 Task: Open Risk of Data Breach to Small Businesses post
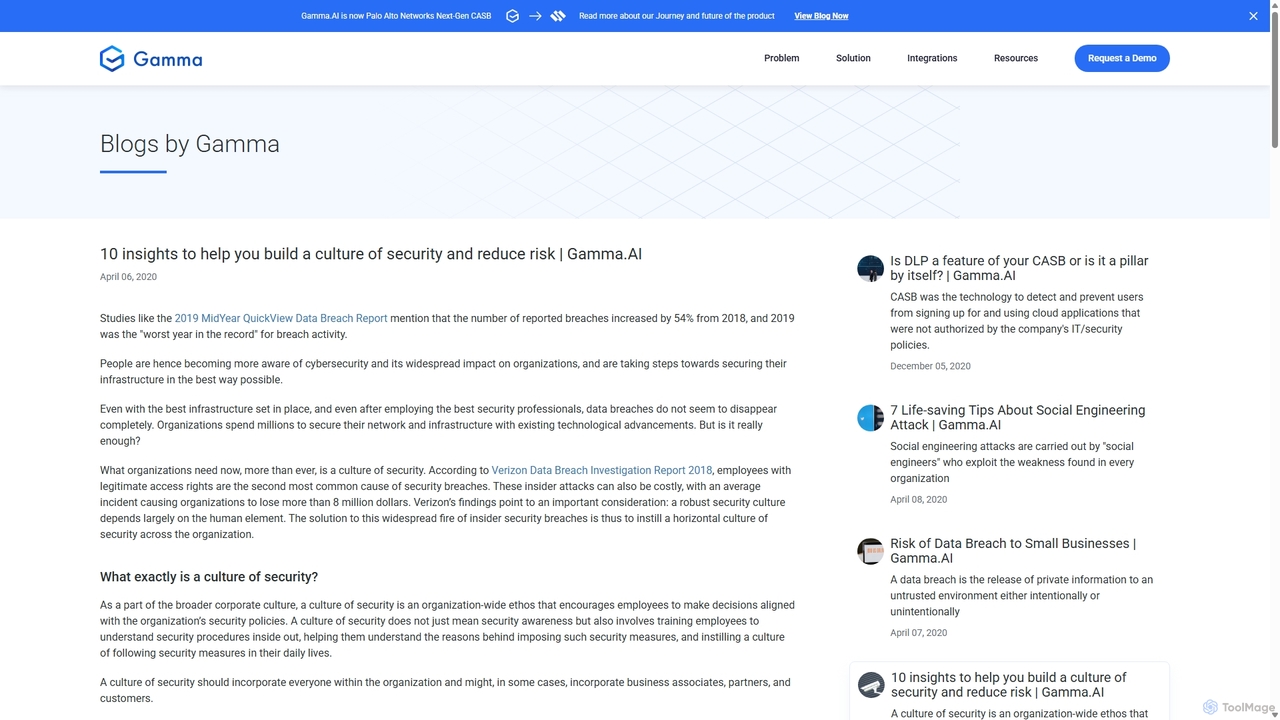1013,551
